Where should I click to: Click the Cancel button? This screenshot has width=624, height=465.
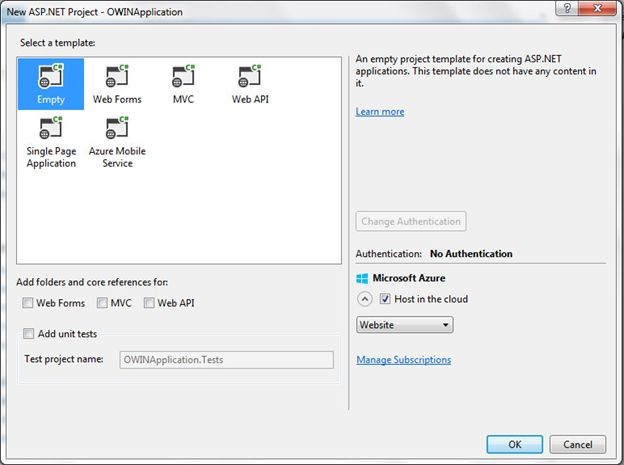[x=577, y=444]
